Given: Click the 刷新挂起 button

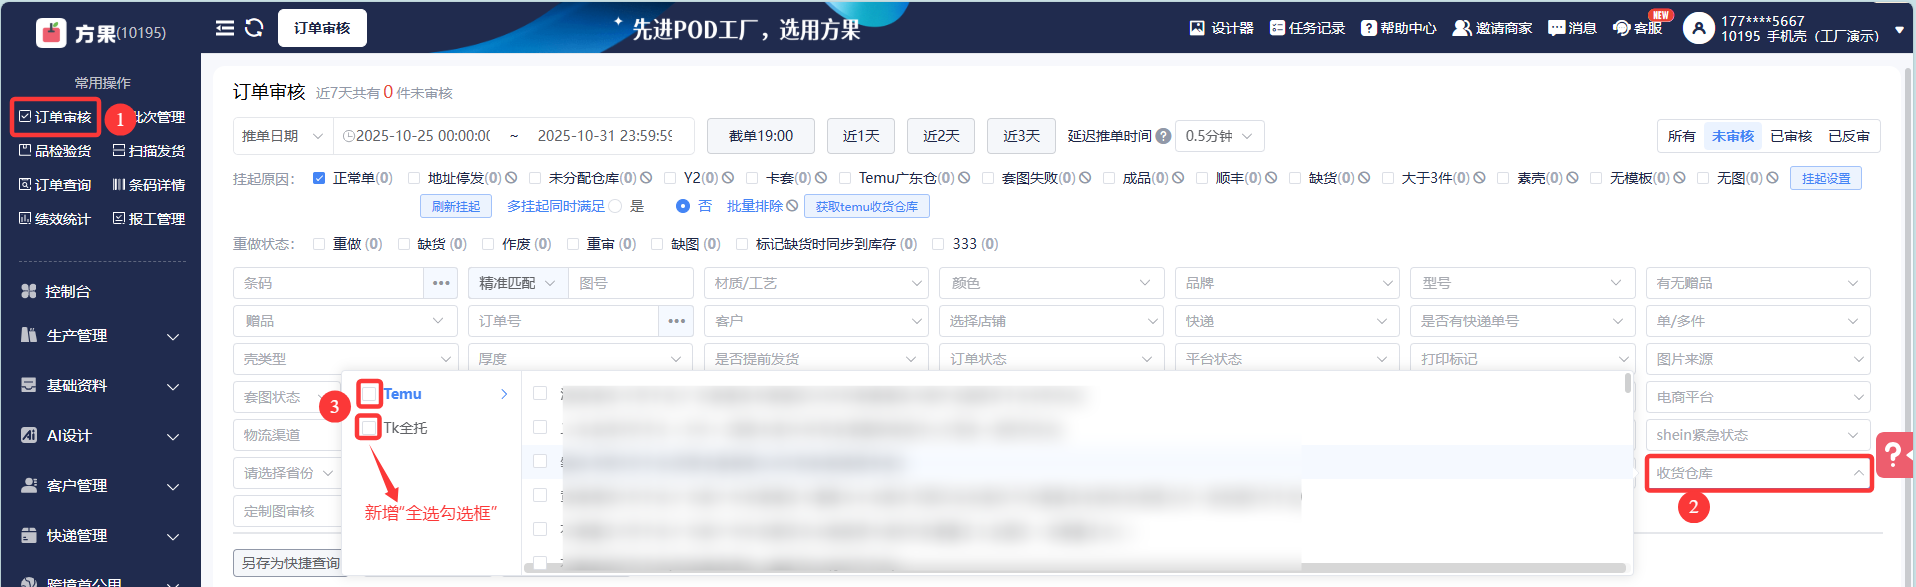Looking at the screenshot, I should click(x=456, y=206).
